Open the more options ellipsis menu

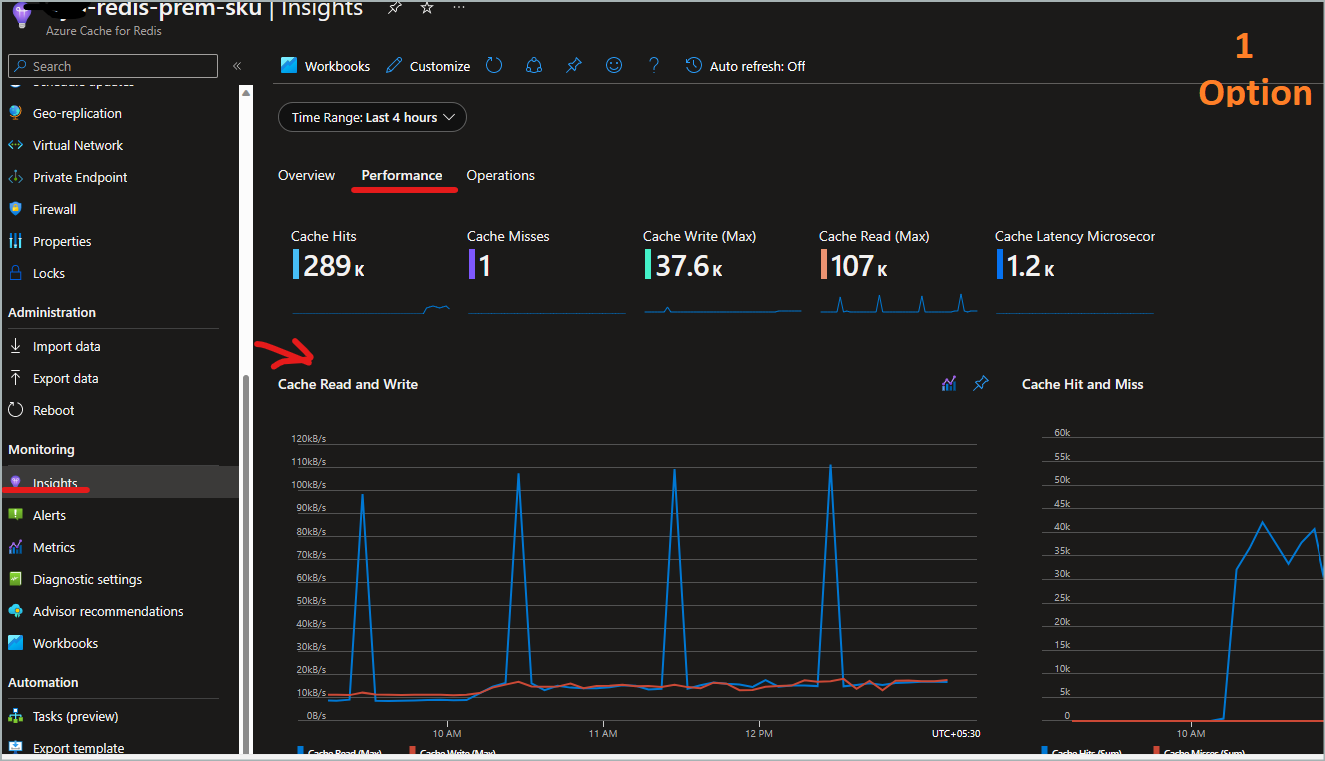click(458, 8)
